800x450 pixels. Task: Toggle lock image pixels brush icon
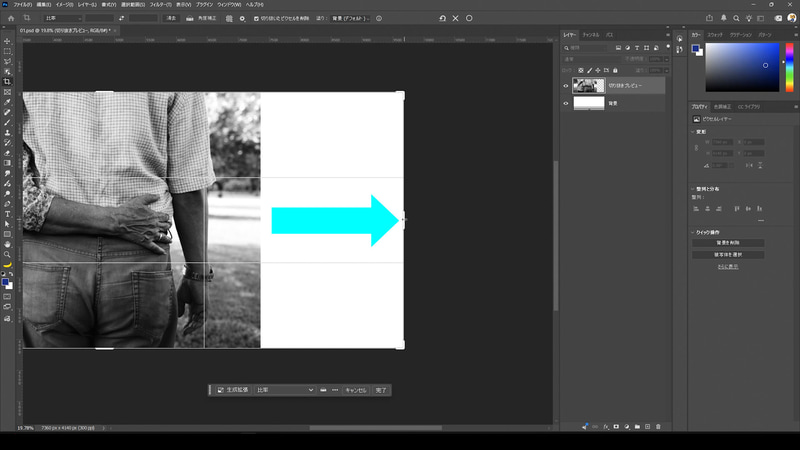(x=589, y=70)
